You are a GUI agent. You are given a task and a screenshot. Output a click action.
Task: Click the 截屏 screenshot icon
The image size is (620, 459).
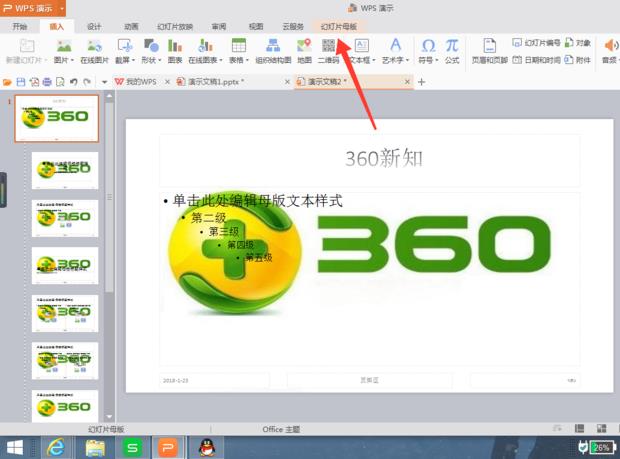125,46
